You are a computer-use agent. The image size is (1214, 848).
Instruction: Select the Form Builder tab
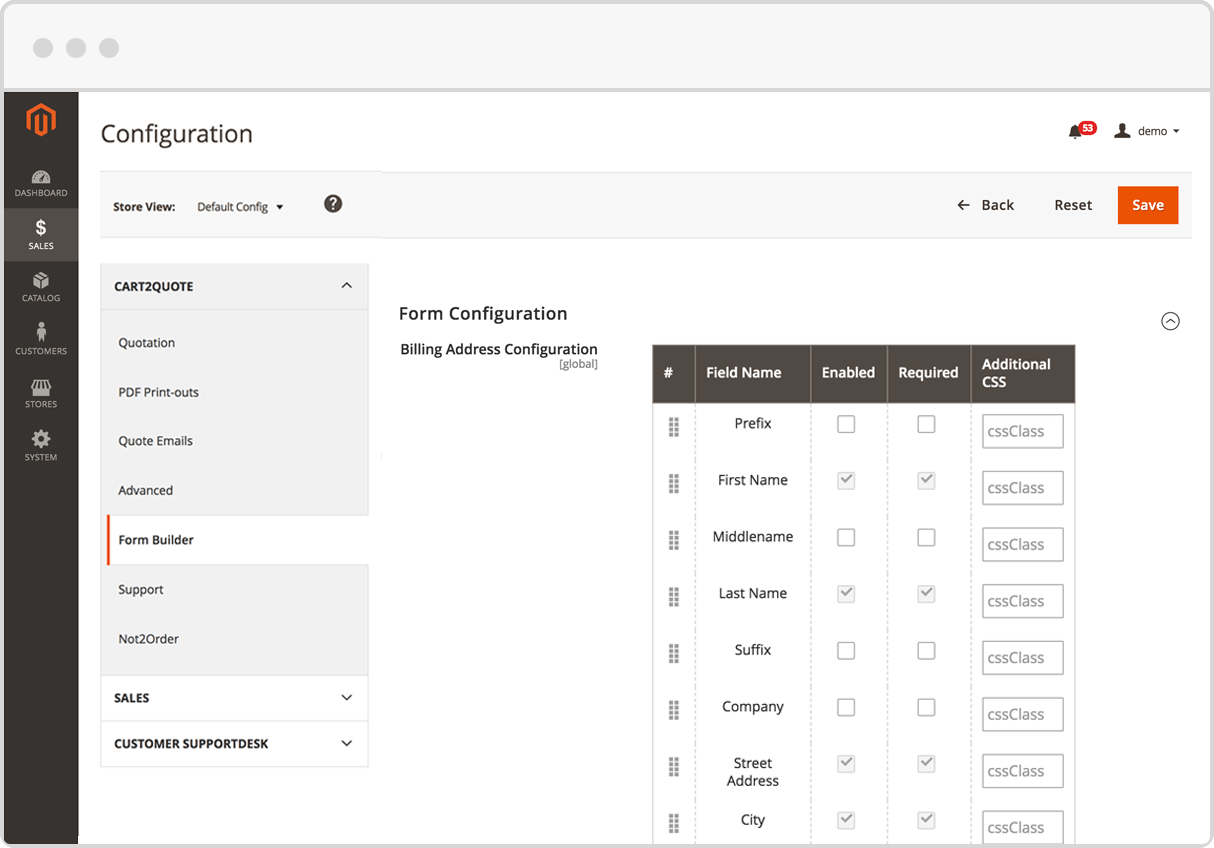(238, 540)
